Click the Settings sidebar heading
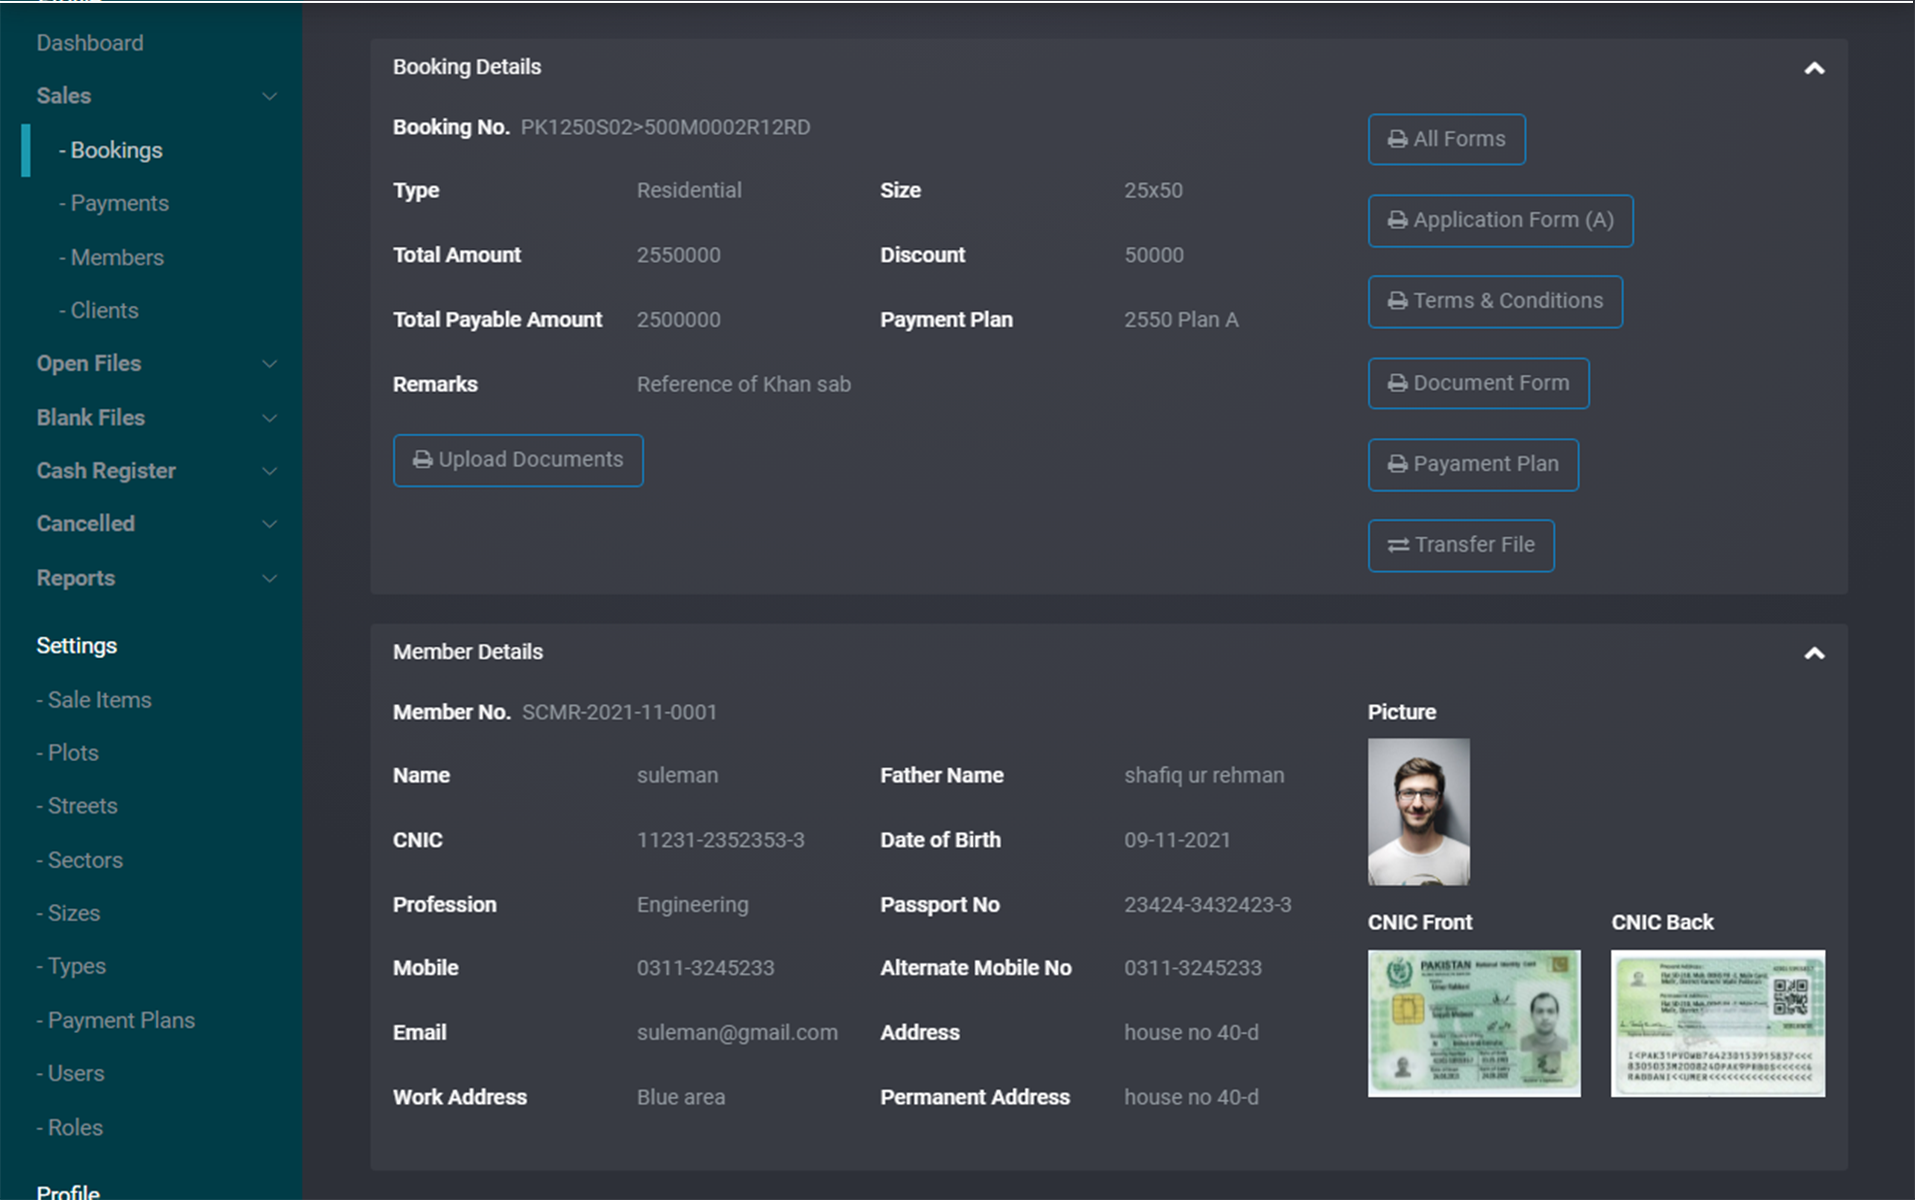This screenshot has height=1200, width=1915. (77, 646)
